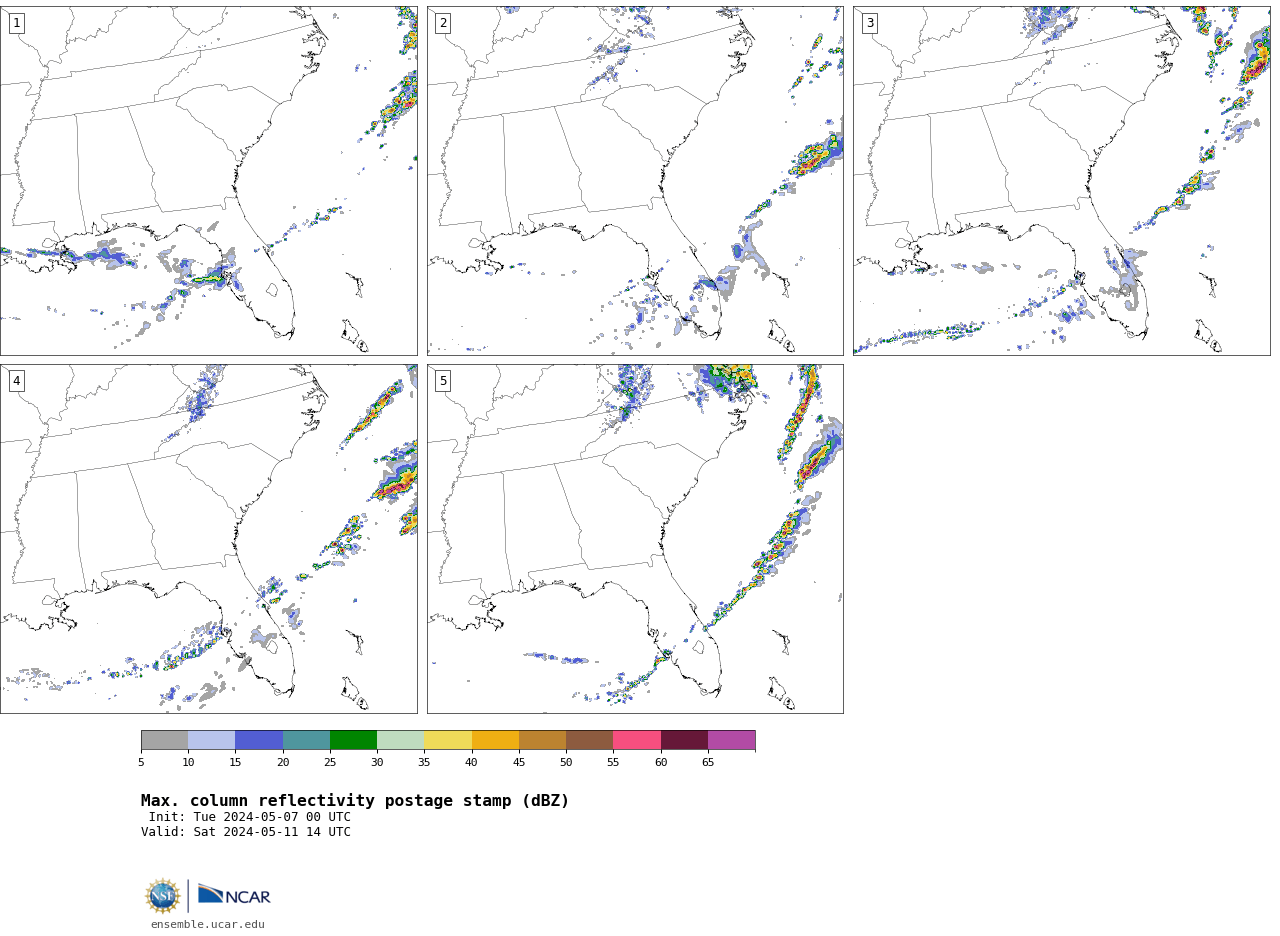Click the NSF globe logo
This screenshot has height=936, width=1280.
click(163, 895)
